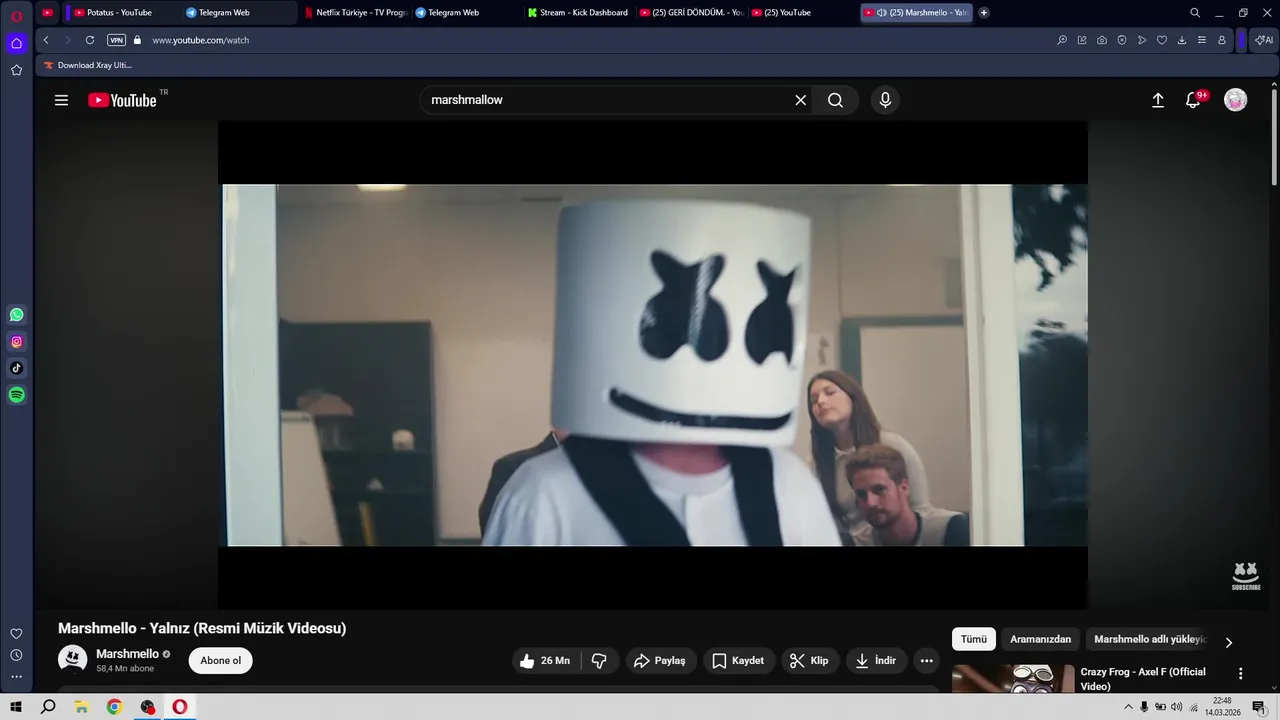Start voice search with the microphone
The height and width of the screenshot is (720, 1280).
click(884, 100)
